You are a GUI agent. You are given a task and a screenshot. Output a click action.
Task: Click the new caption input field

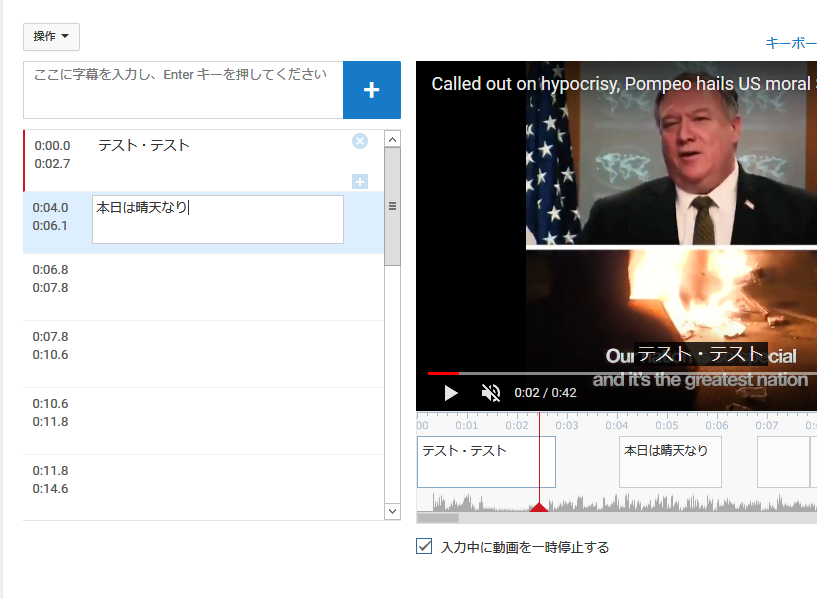[183, 90]
